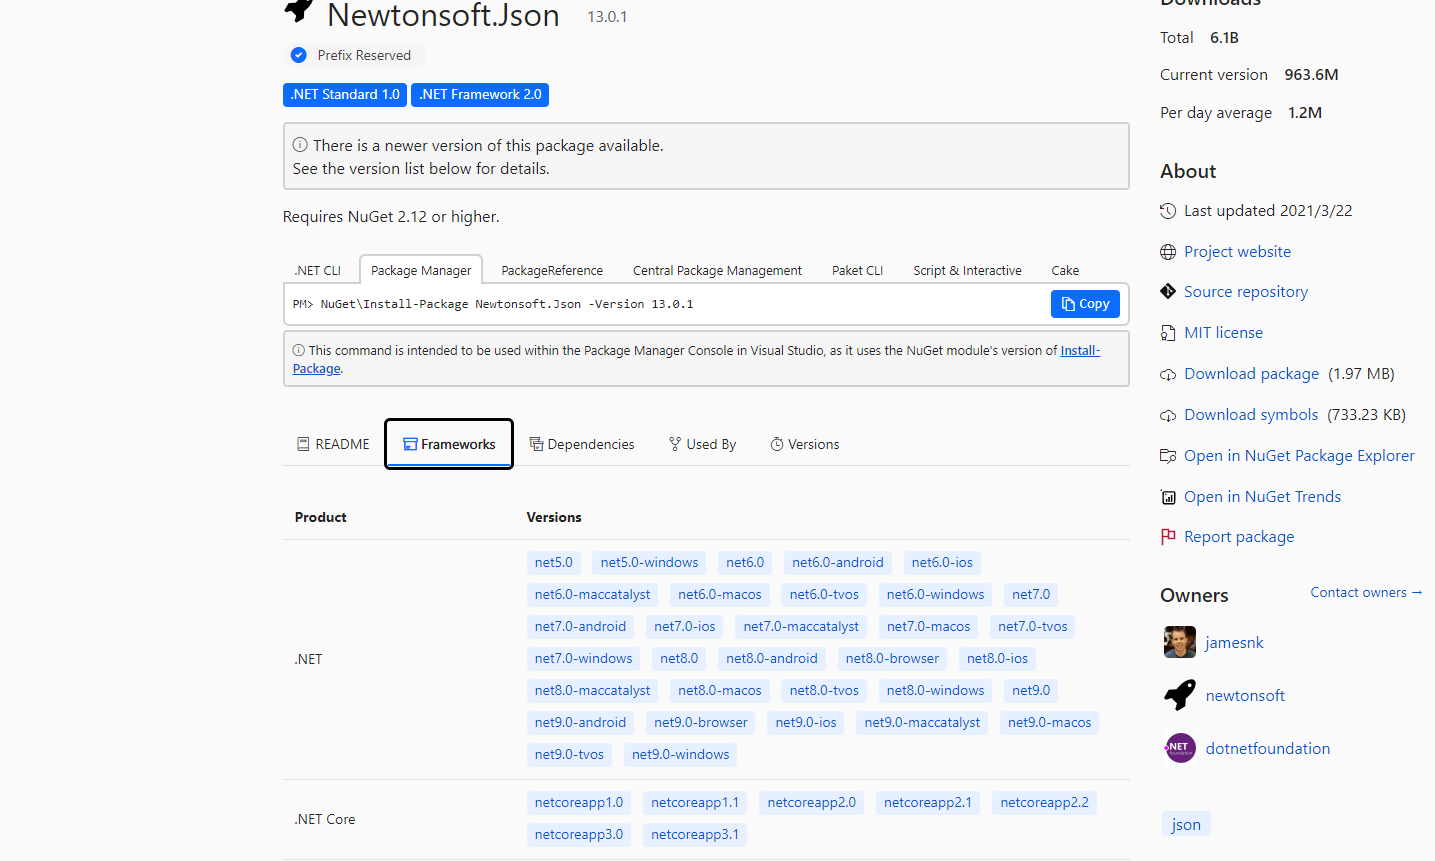1435x861 pixels.
Task: Click the info icon in newer version notice
Action: (x=300, y=145)
